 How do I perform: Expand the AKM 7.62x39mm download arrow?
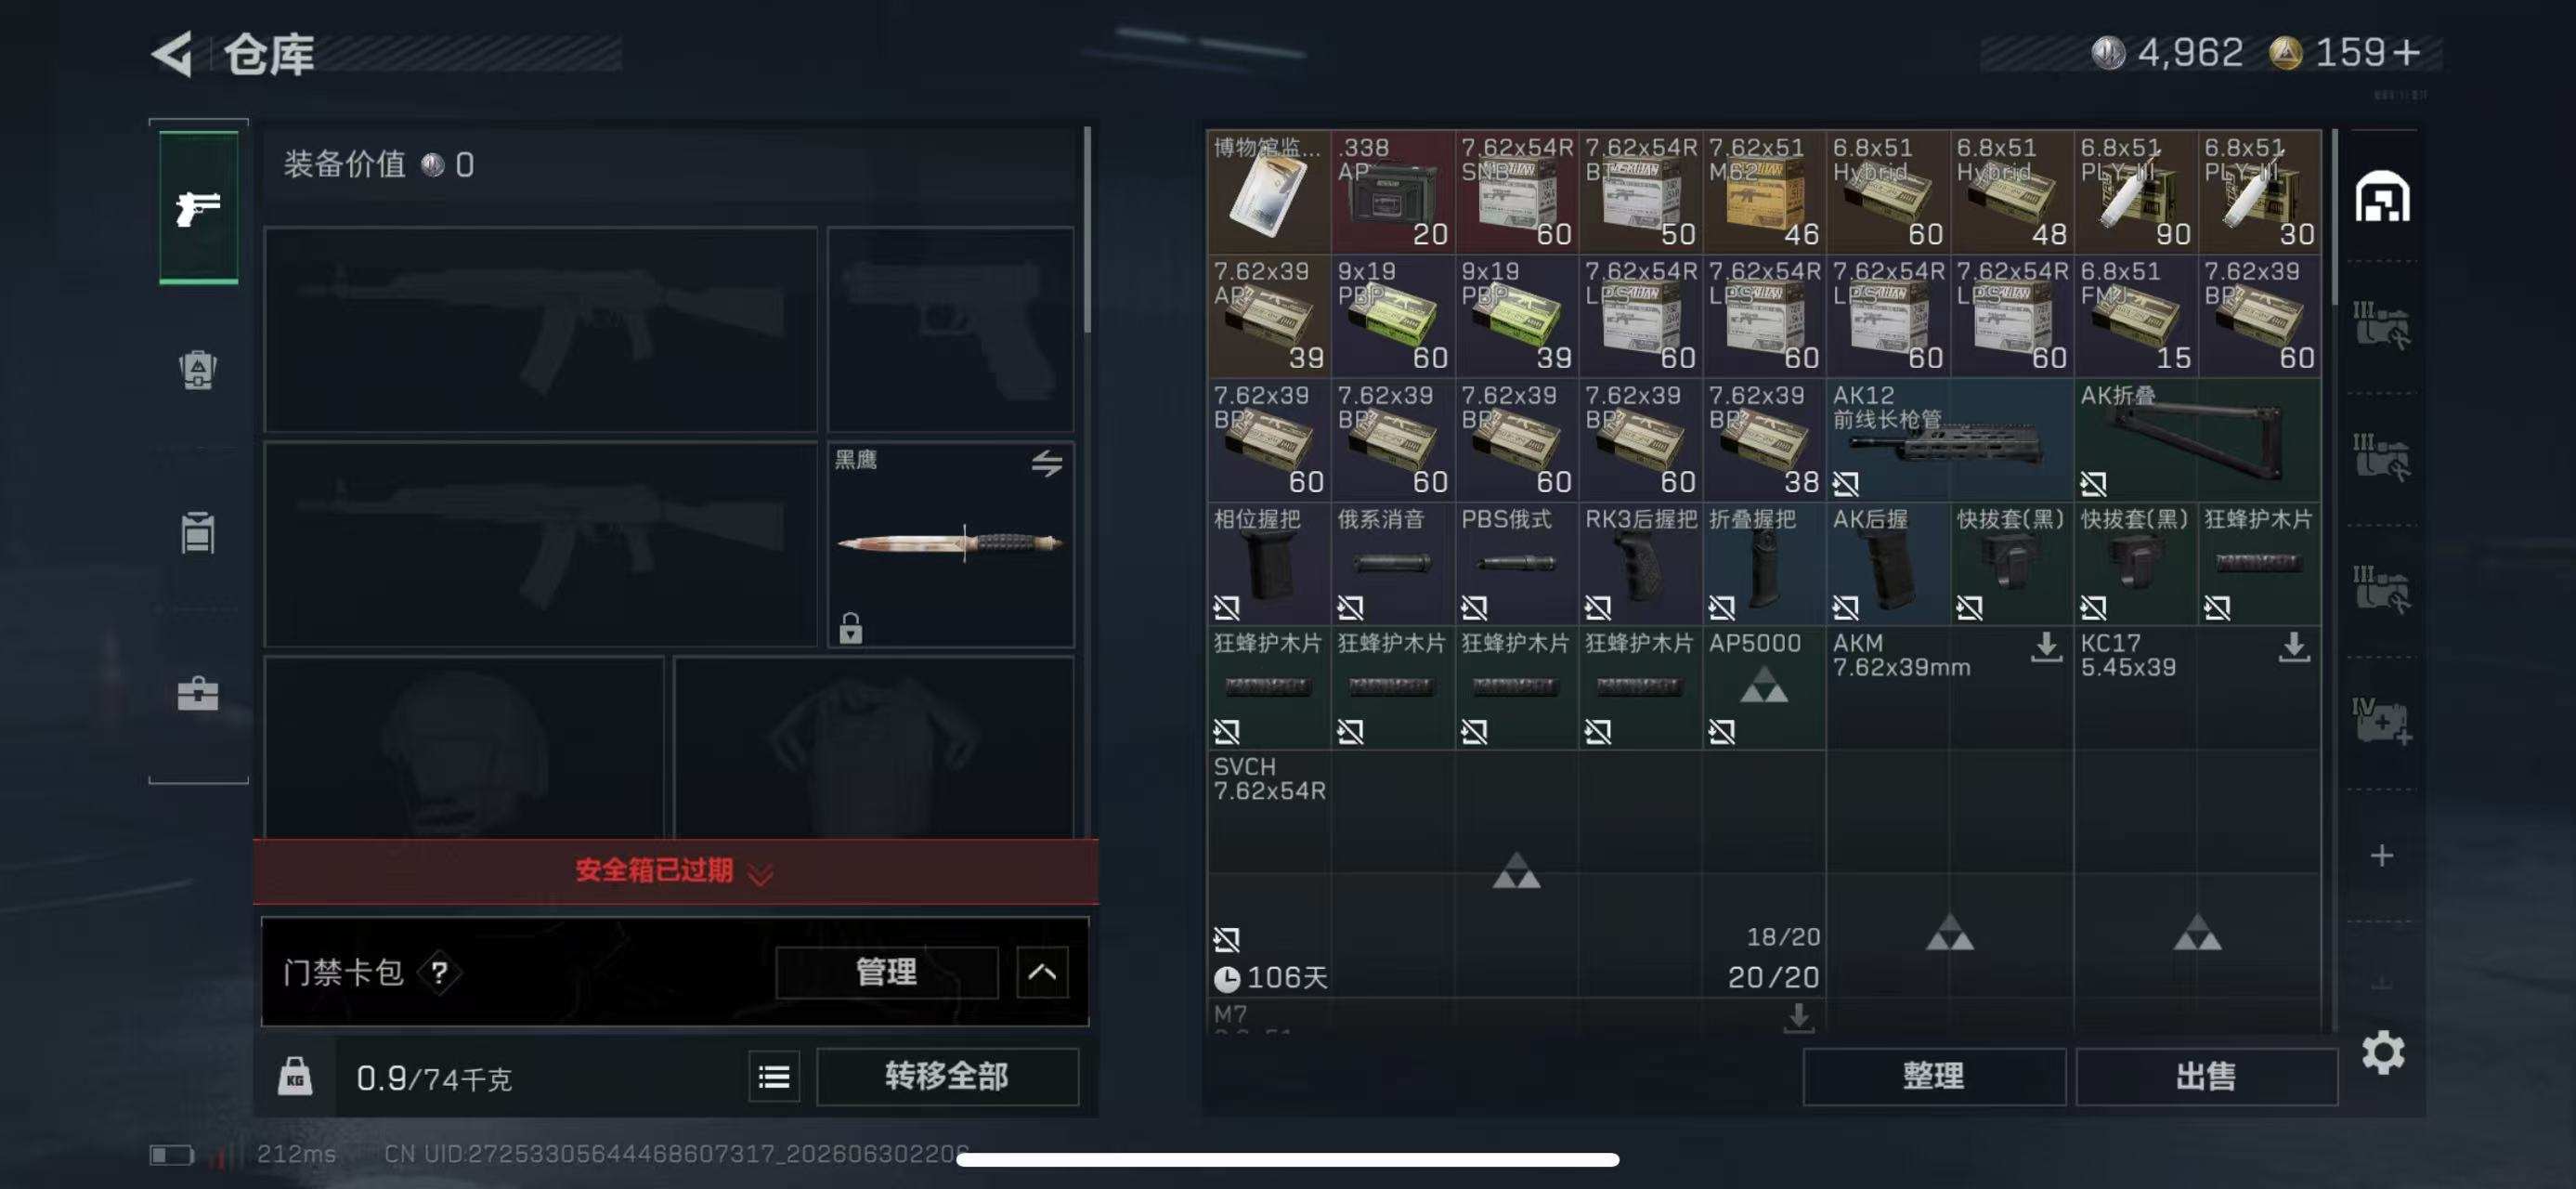click(2046, 648)
